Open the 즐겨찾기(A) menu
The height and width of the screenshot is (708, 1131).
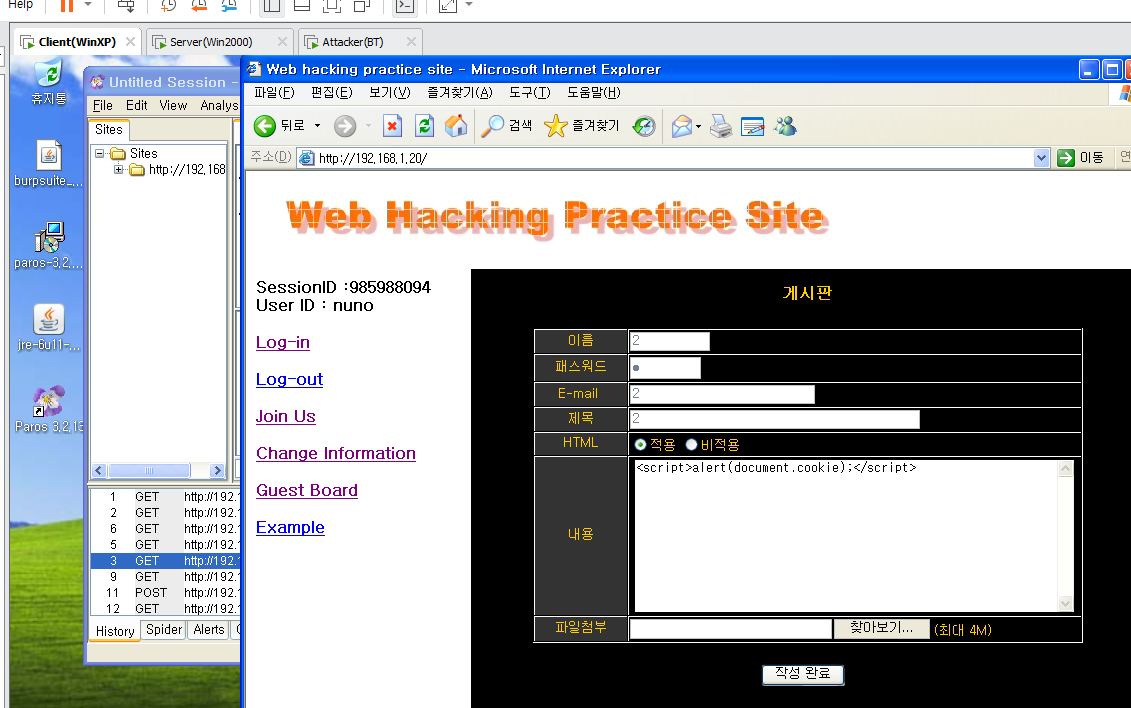coord(459,93)
